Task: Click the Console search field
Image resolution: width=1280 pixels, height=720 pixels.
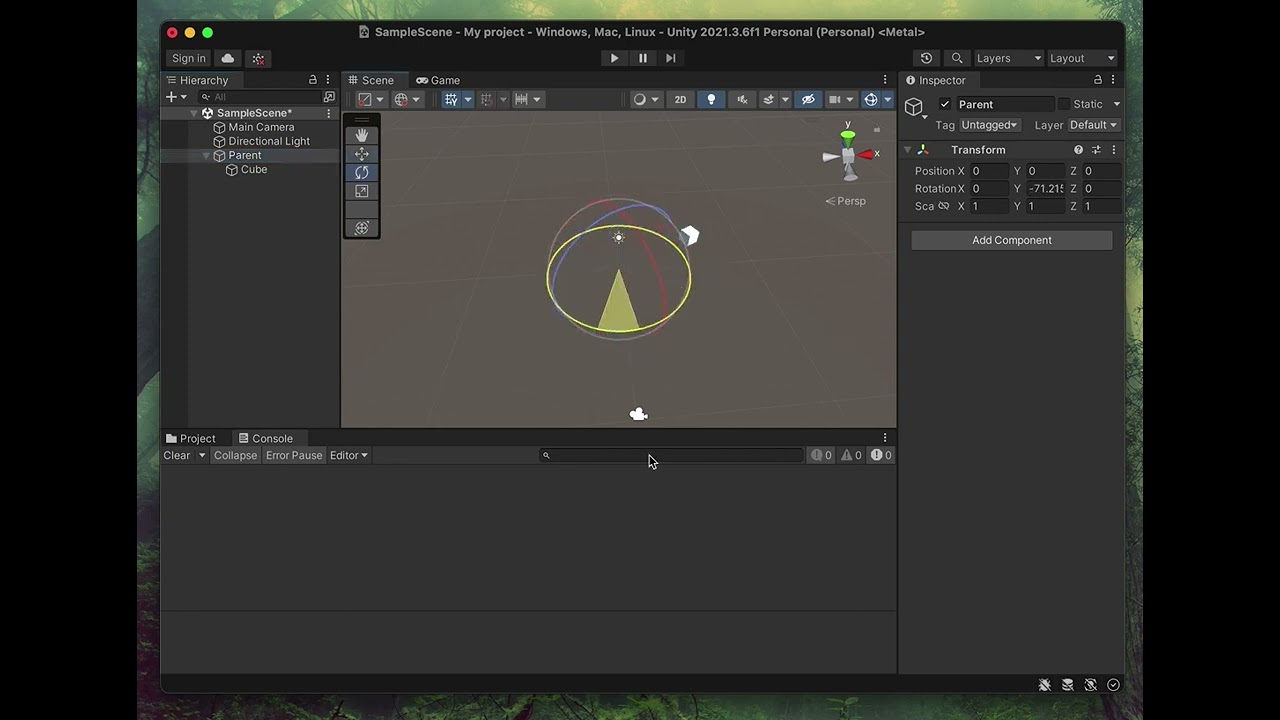Action: pyautogui.click(x=675, y=455)
